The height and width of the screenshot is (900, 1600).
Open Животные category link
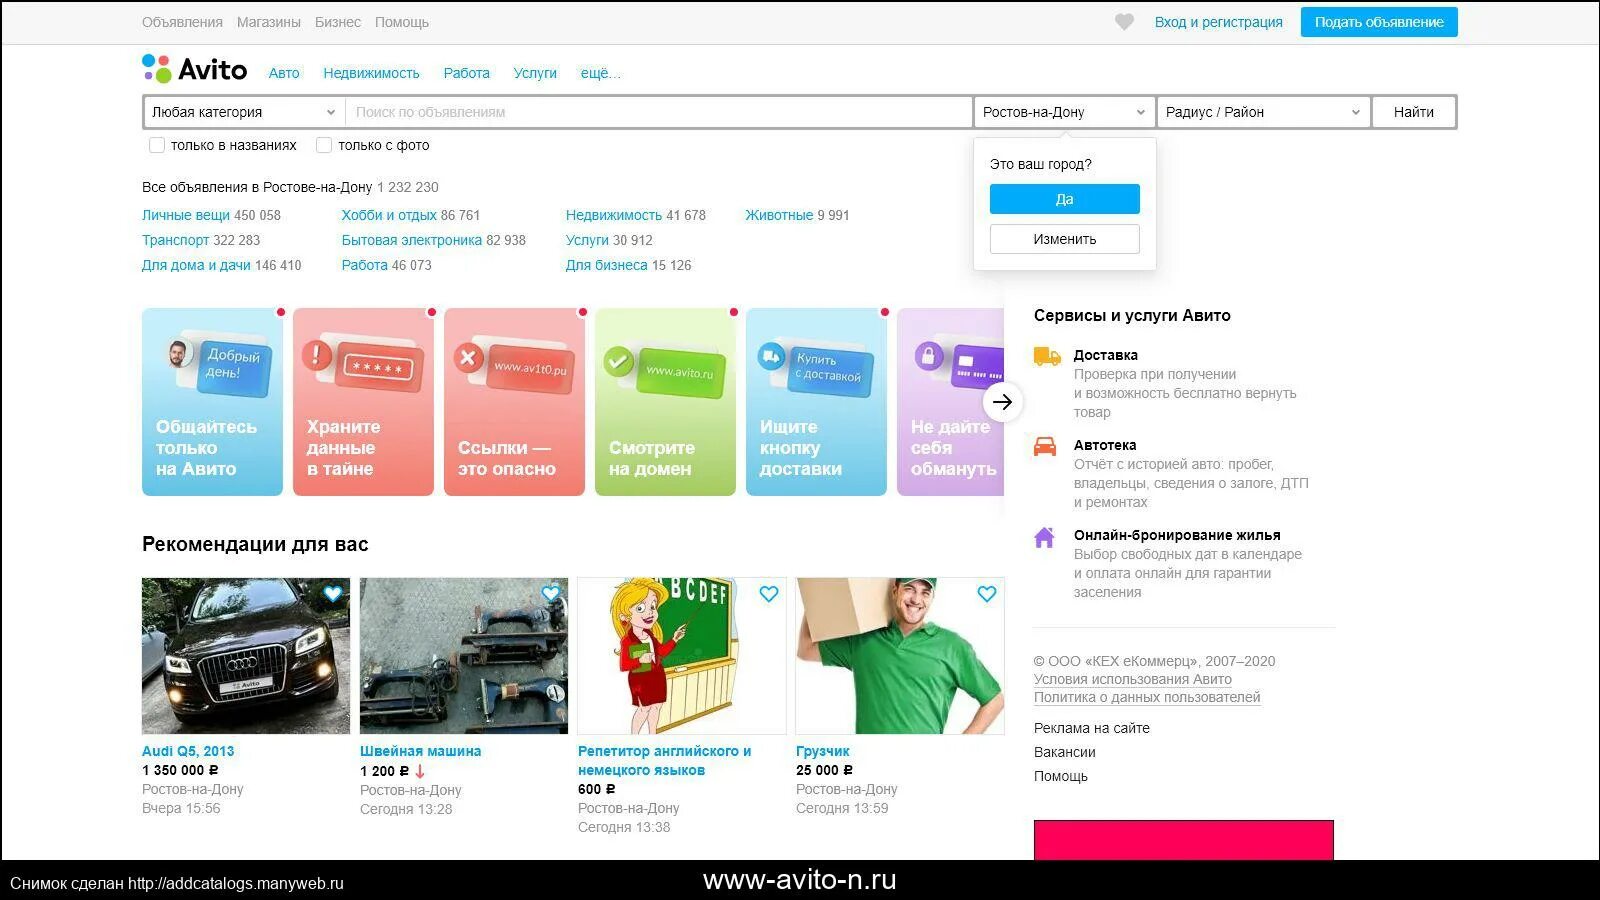(x=779, y=215)
